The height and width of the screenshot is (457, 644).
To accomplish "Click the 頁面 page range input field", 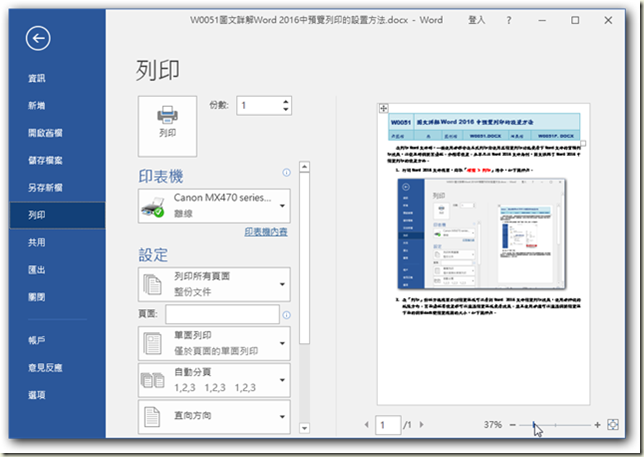I will pos(223,315).
